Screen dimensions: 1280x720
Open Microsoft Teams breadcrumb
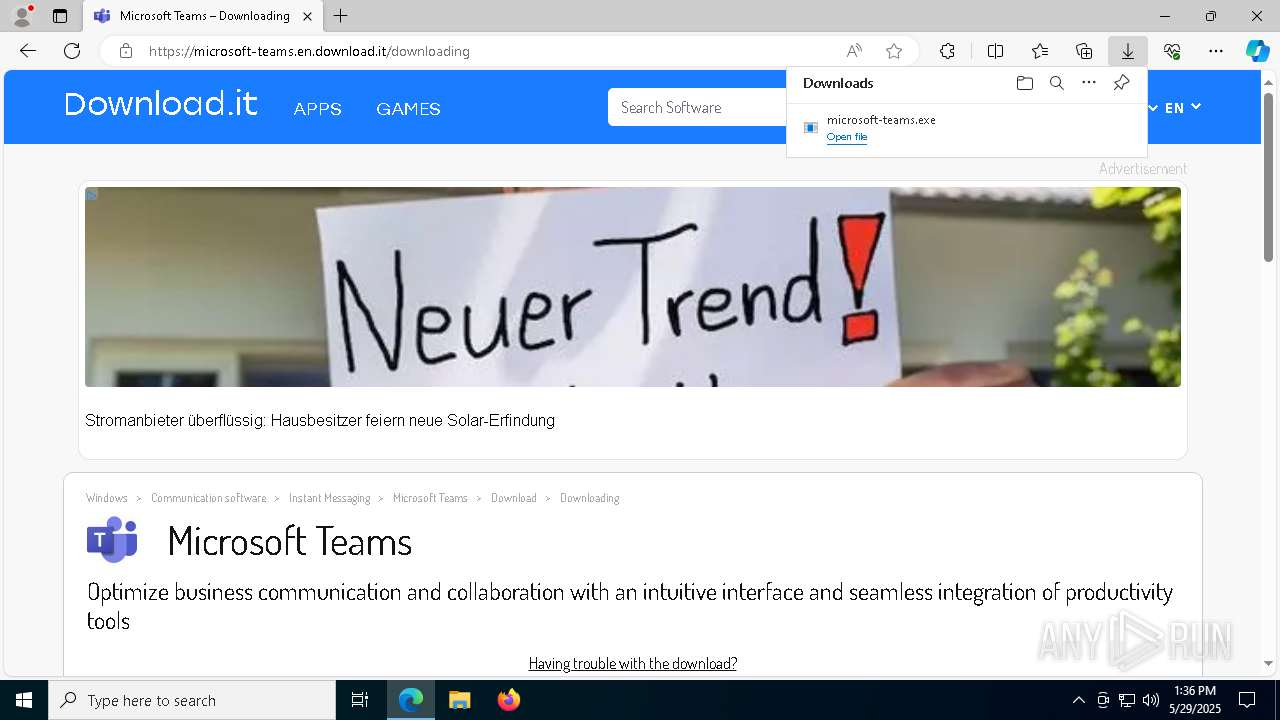pos(430,498)
